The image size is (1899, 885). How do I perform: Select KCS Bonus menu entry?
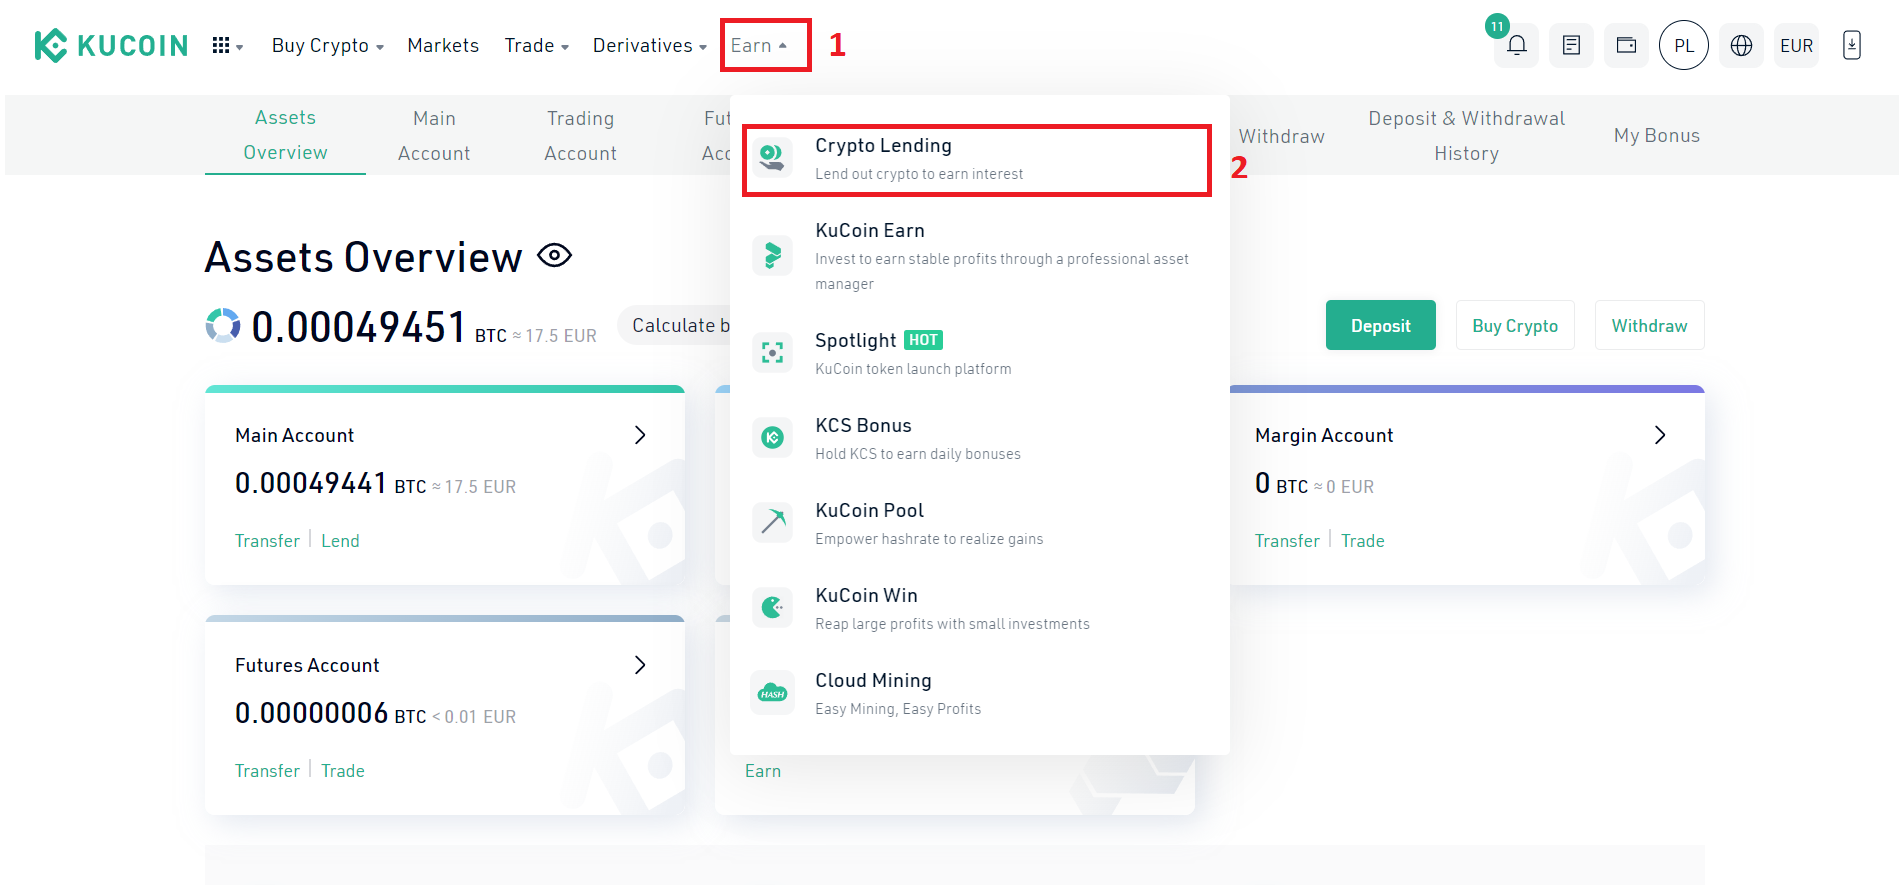980,438
